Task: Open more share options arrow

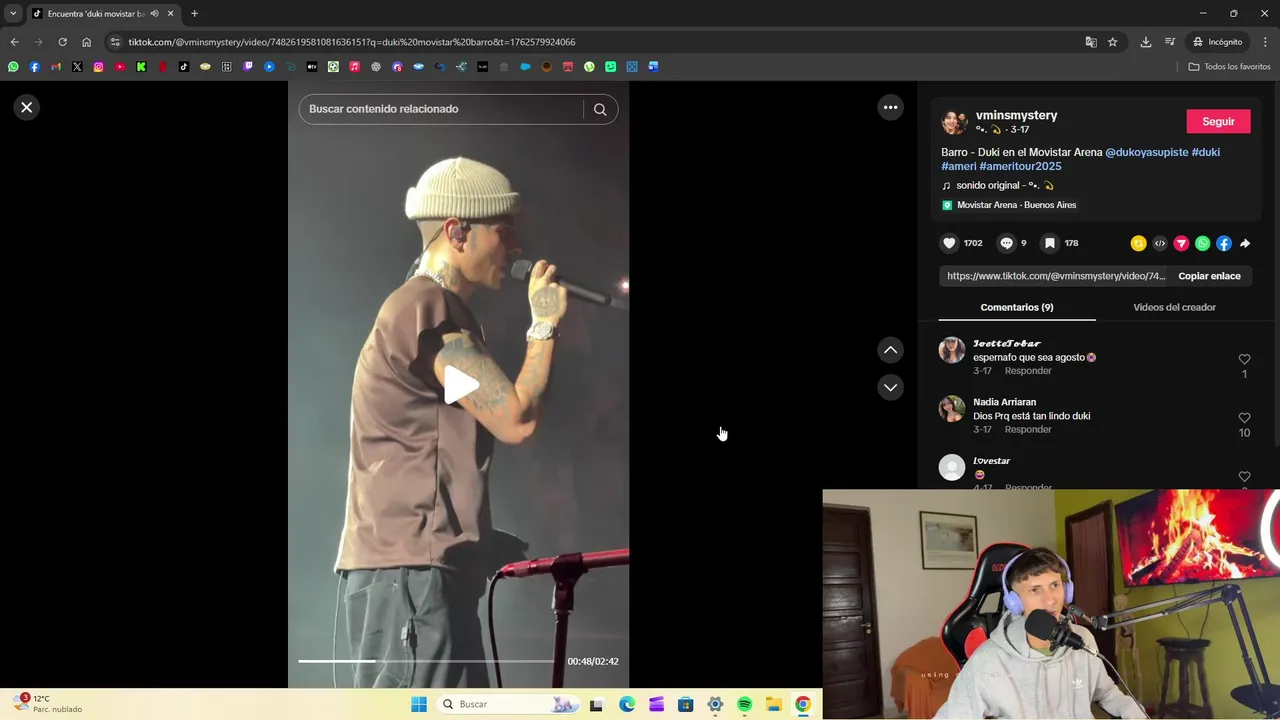Action: [1245, 243]
